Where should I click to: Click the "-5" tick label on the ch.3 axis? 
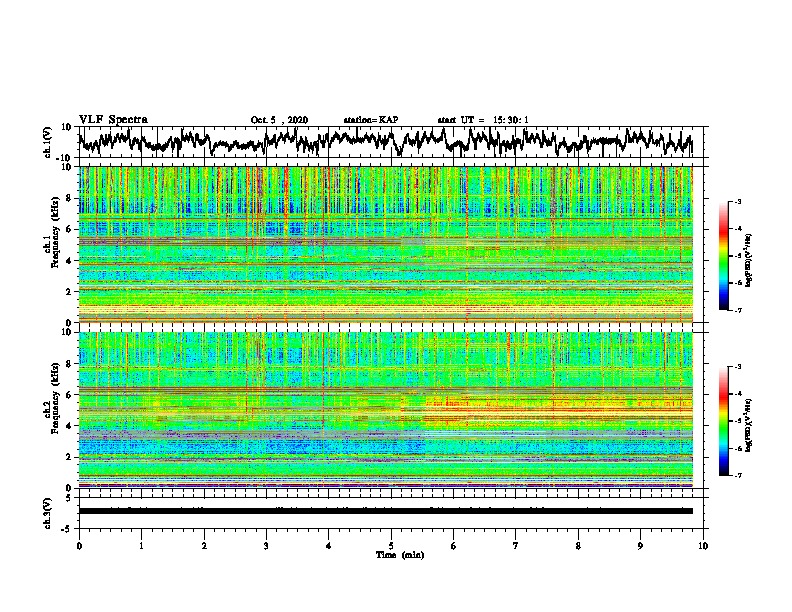click(x=66, y=529)
